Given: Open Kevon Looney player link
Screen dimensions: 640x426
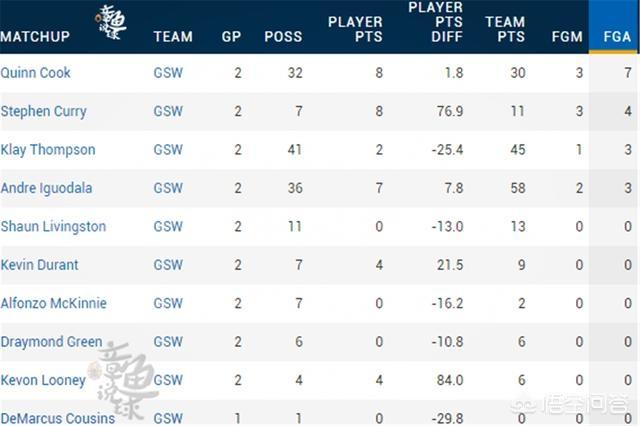Looking at the screenshot, I should click(x=43, y=380).
